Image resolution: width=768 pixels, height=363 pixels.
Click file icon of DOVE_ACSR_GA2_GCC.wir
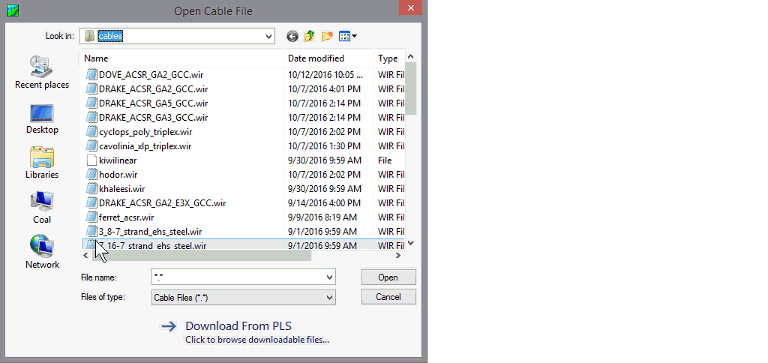pos(92,74)
